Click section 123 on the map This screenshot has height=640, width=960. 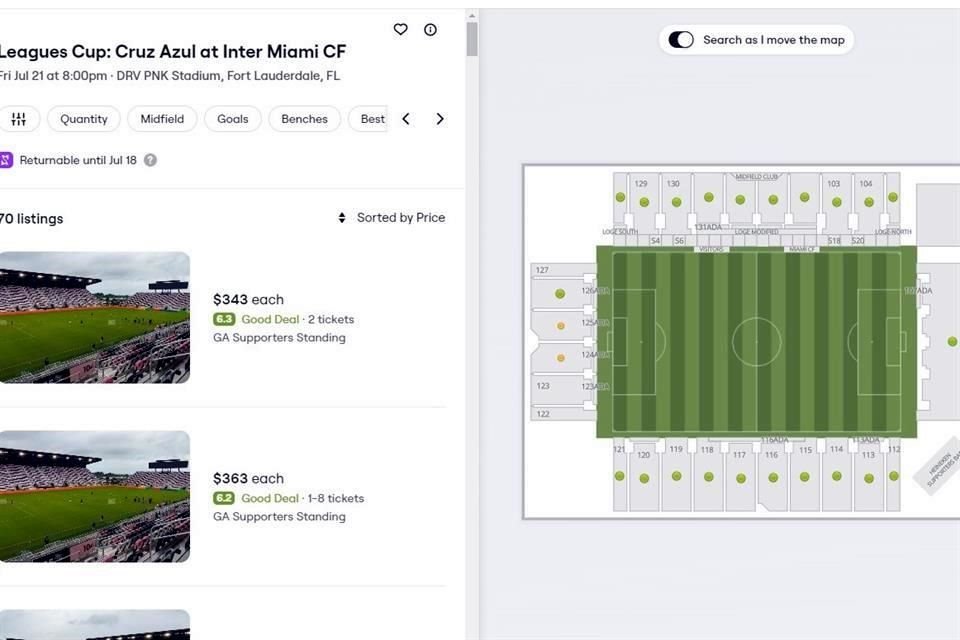[x=542, y=386]
